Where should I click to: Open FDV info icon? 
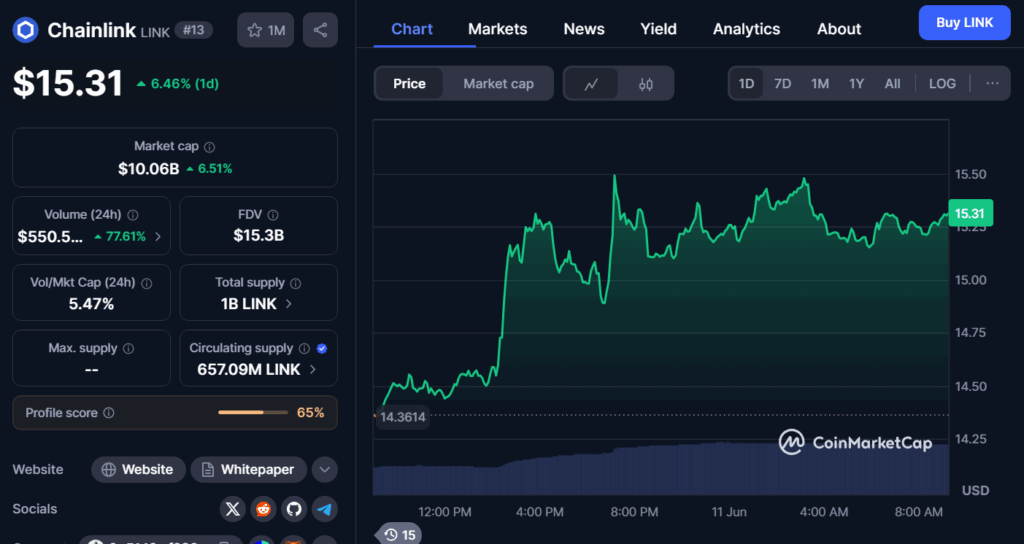tap(273, 215)
